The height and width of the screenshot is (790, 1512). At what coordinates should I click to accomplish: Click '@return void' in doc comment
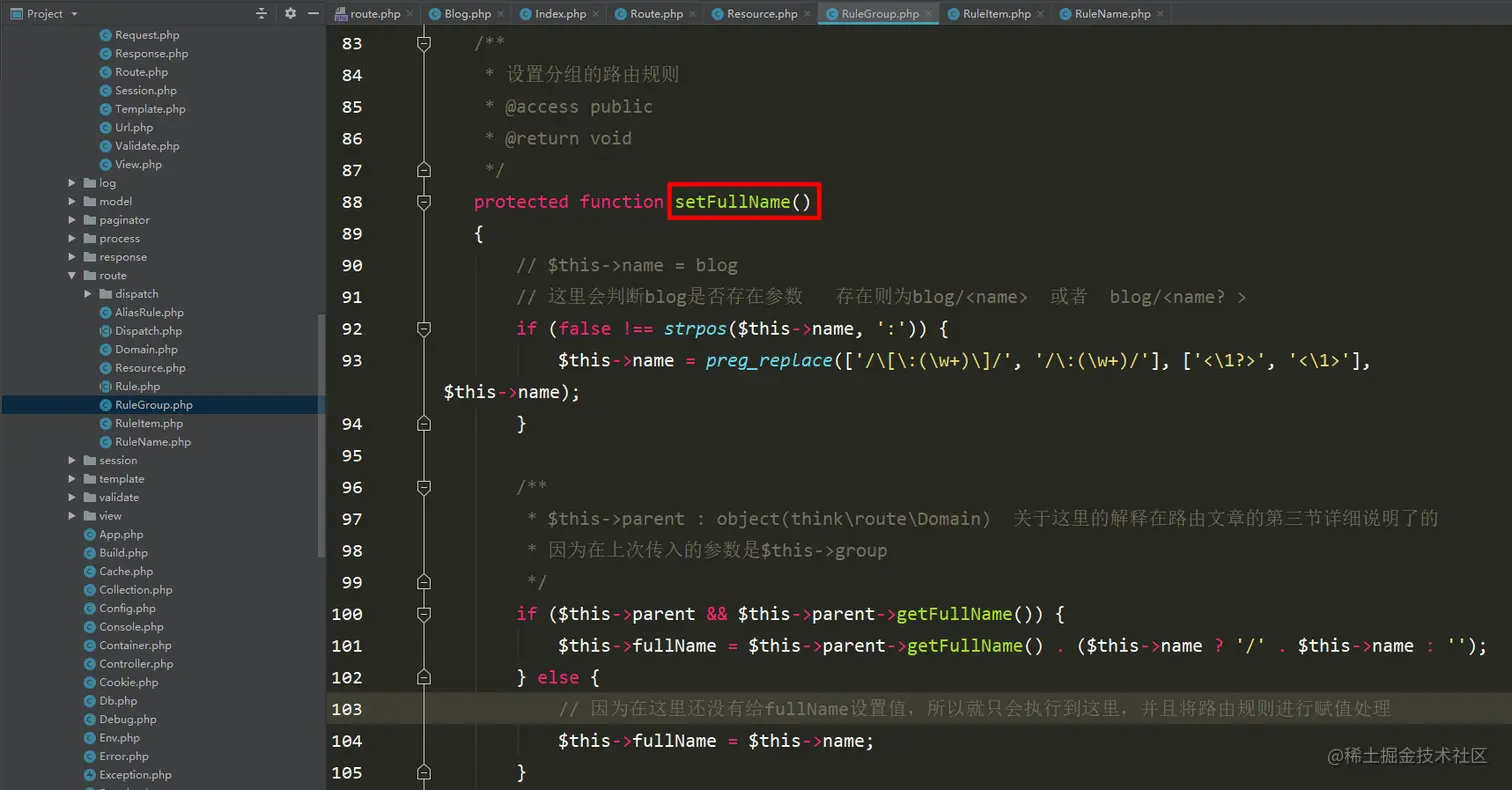pos(568,138)
